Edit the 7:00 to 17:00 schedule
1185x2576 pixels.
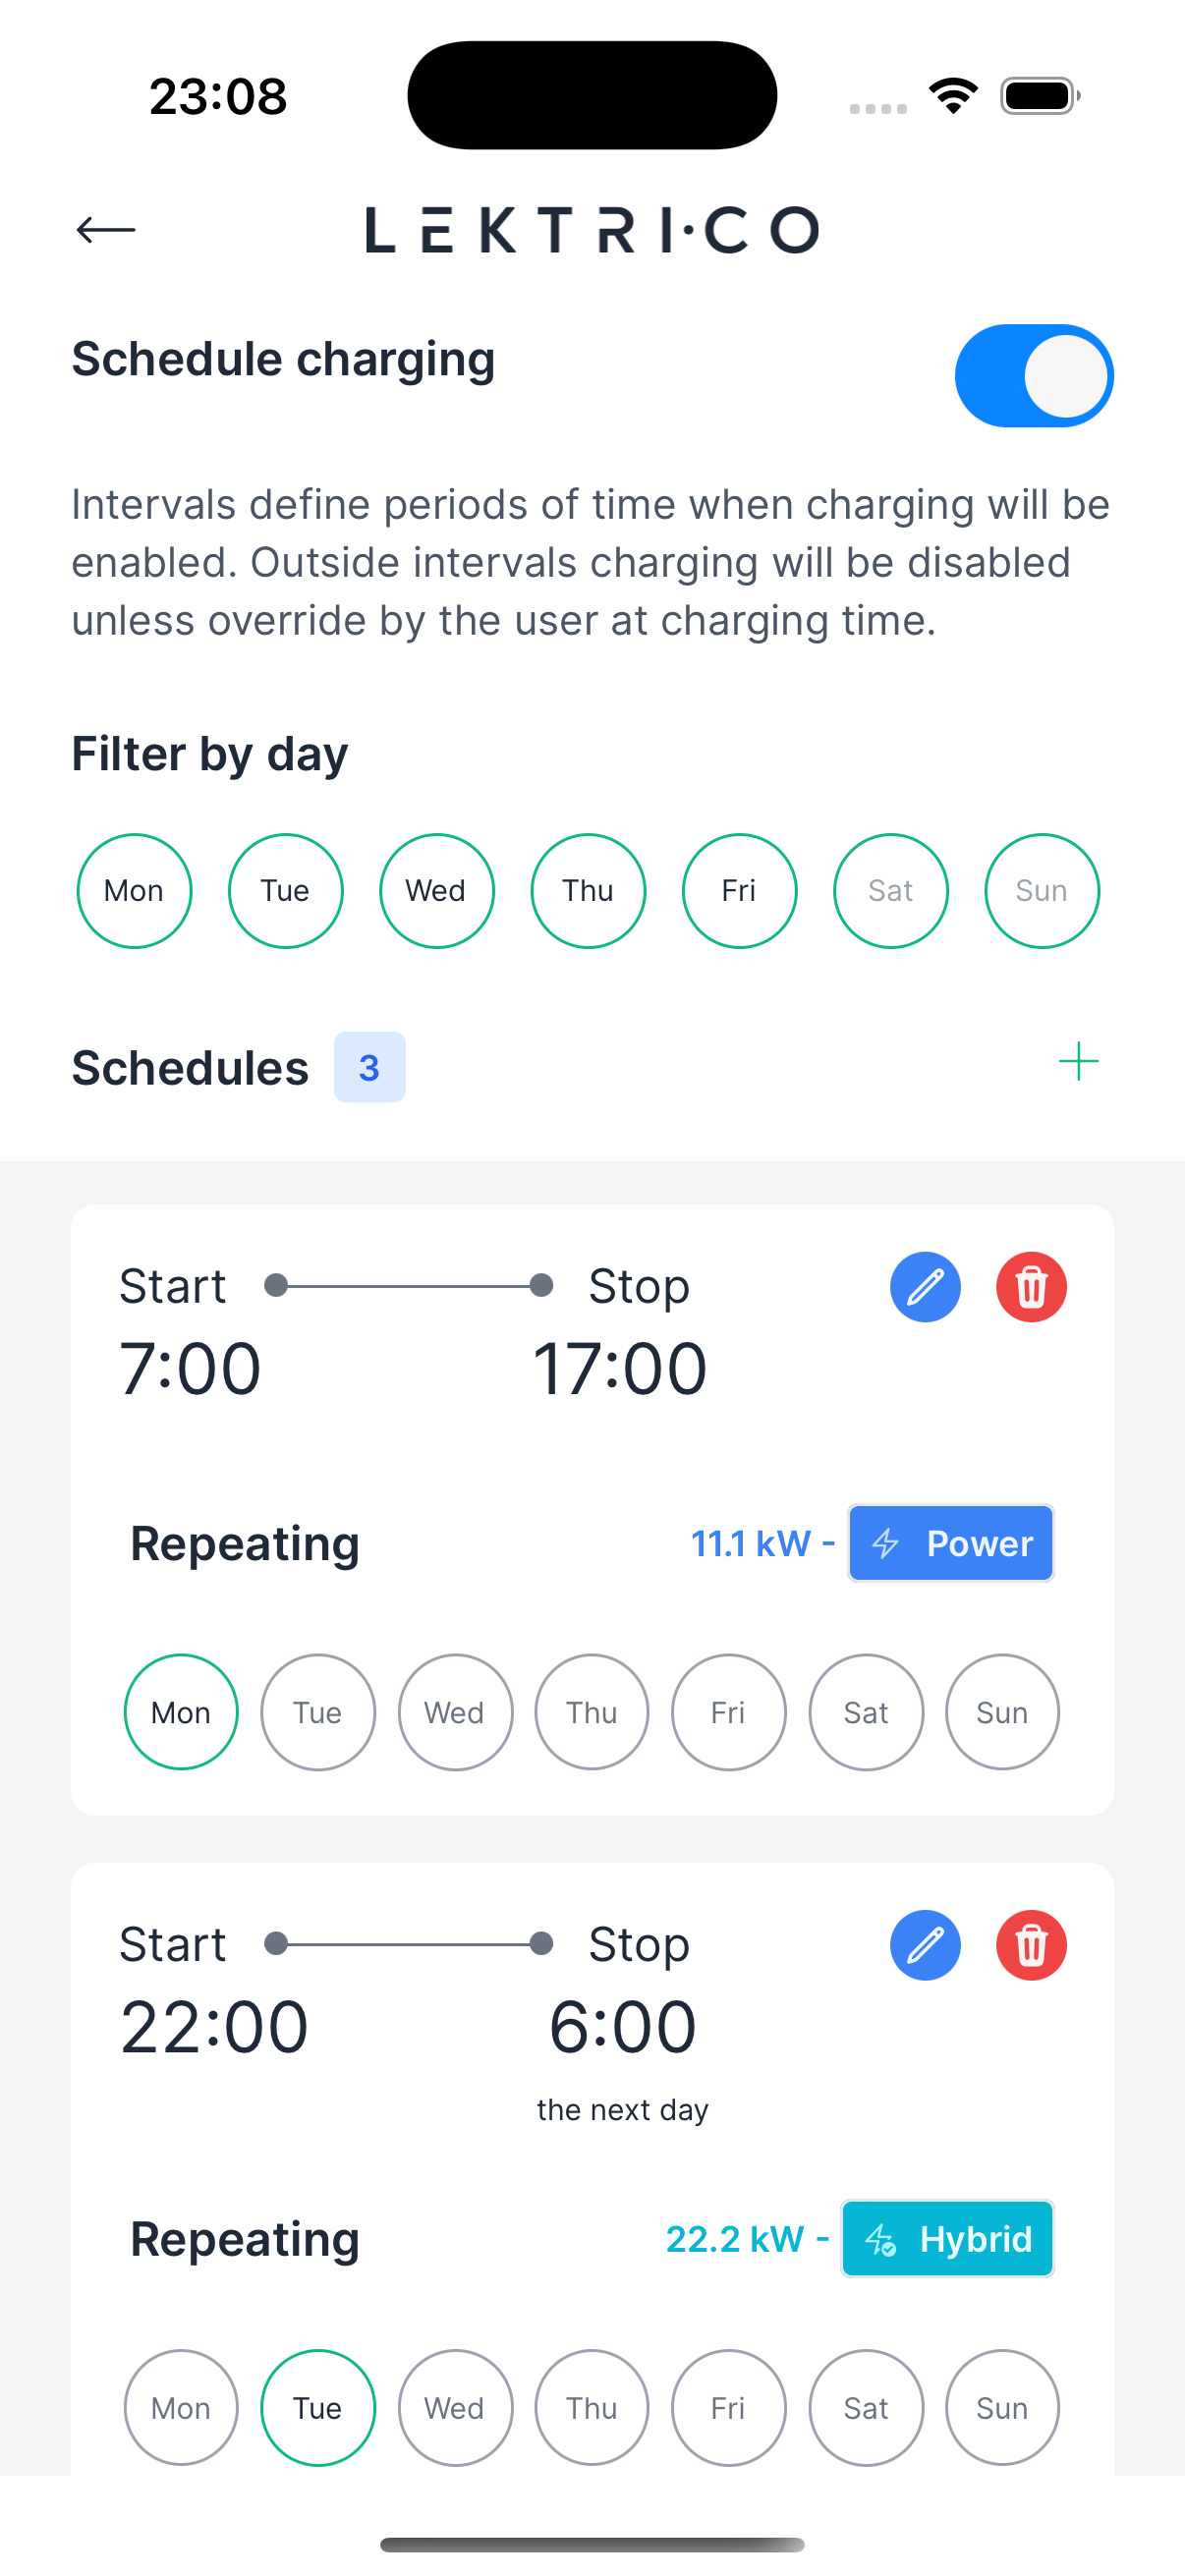pyautogui.click(x=925, y=1287)
